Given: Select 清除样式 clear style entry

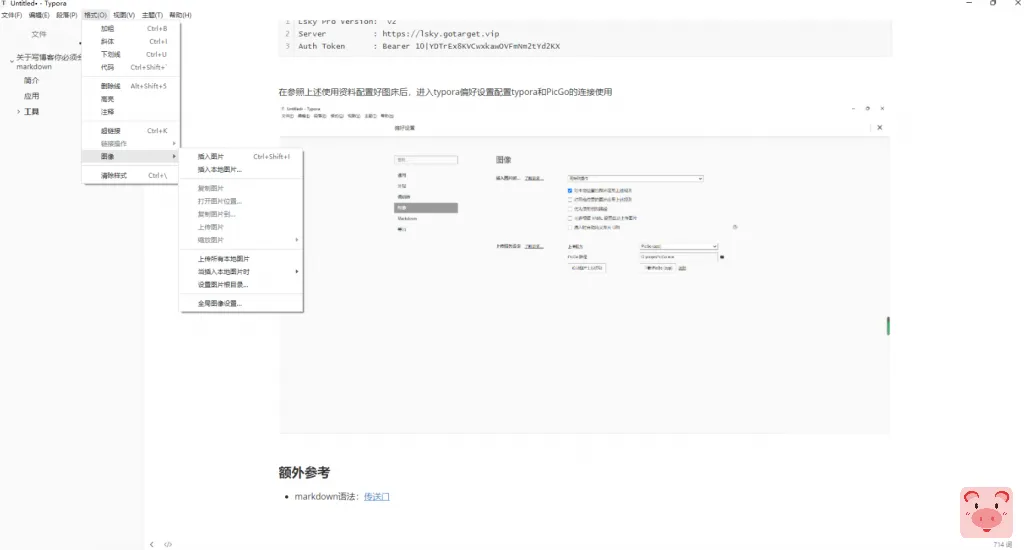Looking at the screenshot, I should pyautogui.click(x=131, y=176).
